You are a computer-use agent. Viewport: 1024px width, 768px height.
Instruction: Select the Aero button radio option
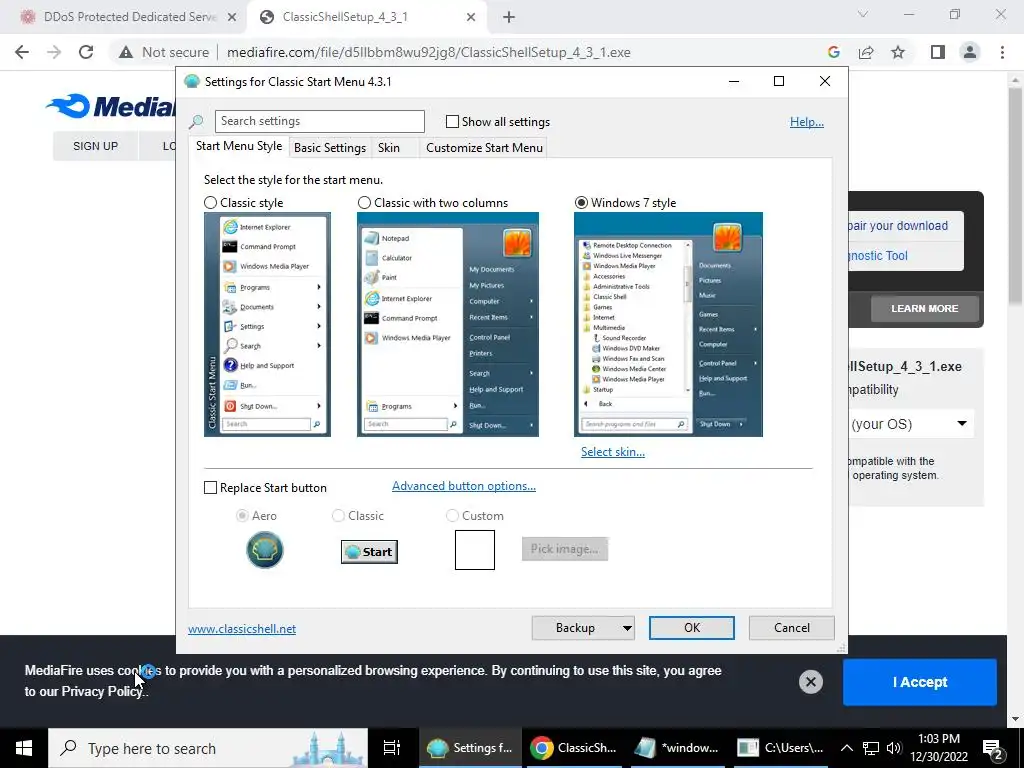coord(242,516)
